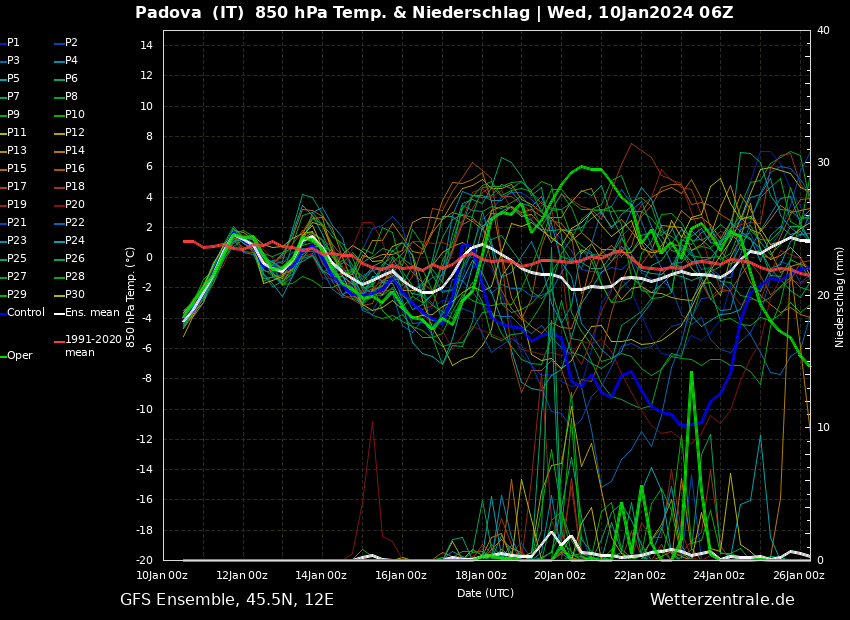Click the -20 temperature axis tick label

pyautogui.click(x=145, y=560)
